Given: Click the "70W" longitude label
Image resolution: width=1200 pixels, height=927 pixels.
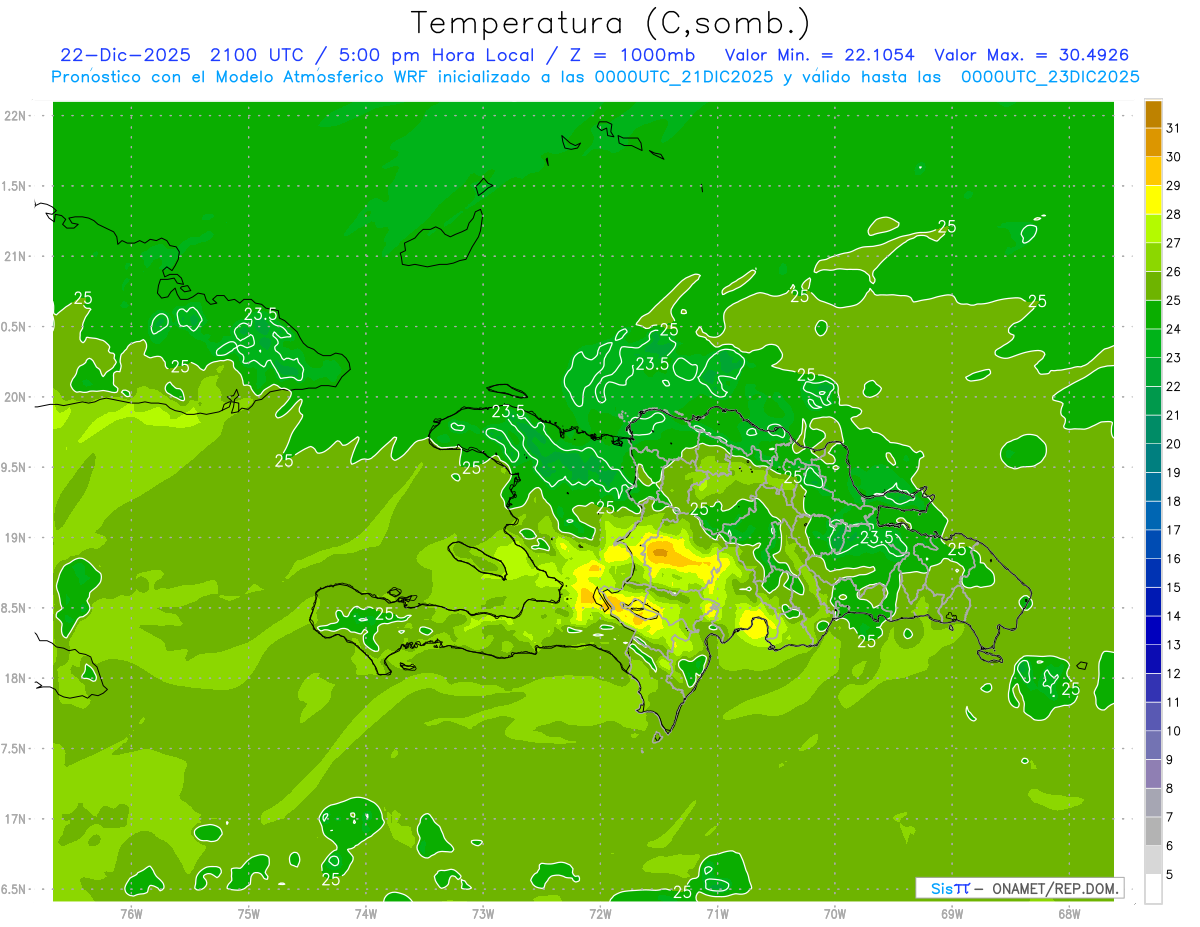Looking at the screenshot, I should click(x=835, y=913).
